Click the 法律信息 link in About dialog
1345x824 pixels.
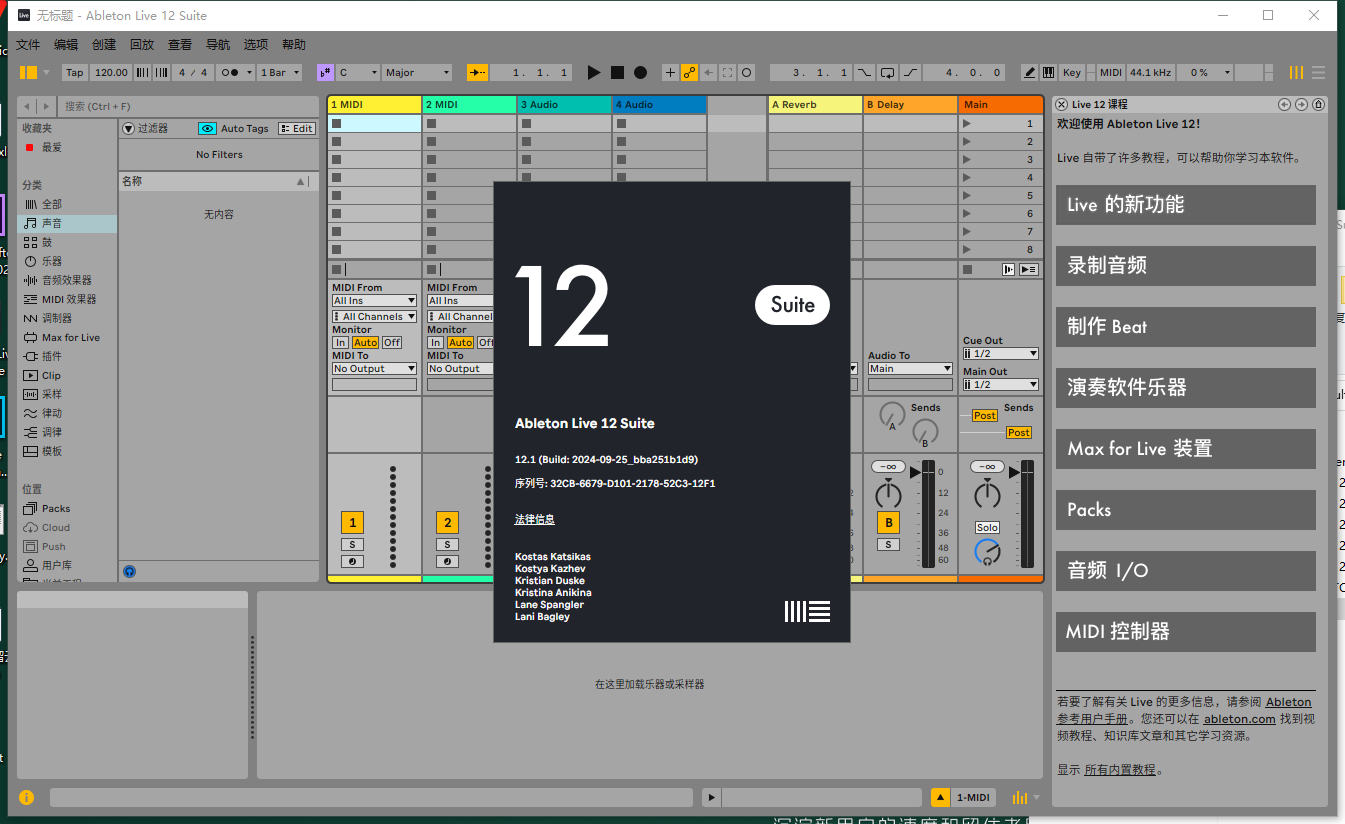[x=534, y=519]
